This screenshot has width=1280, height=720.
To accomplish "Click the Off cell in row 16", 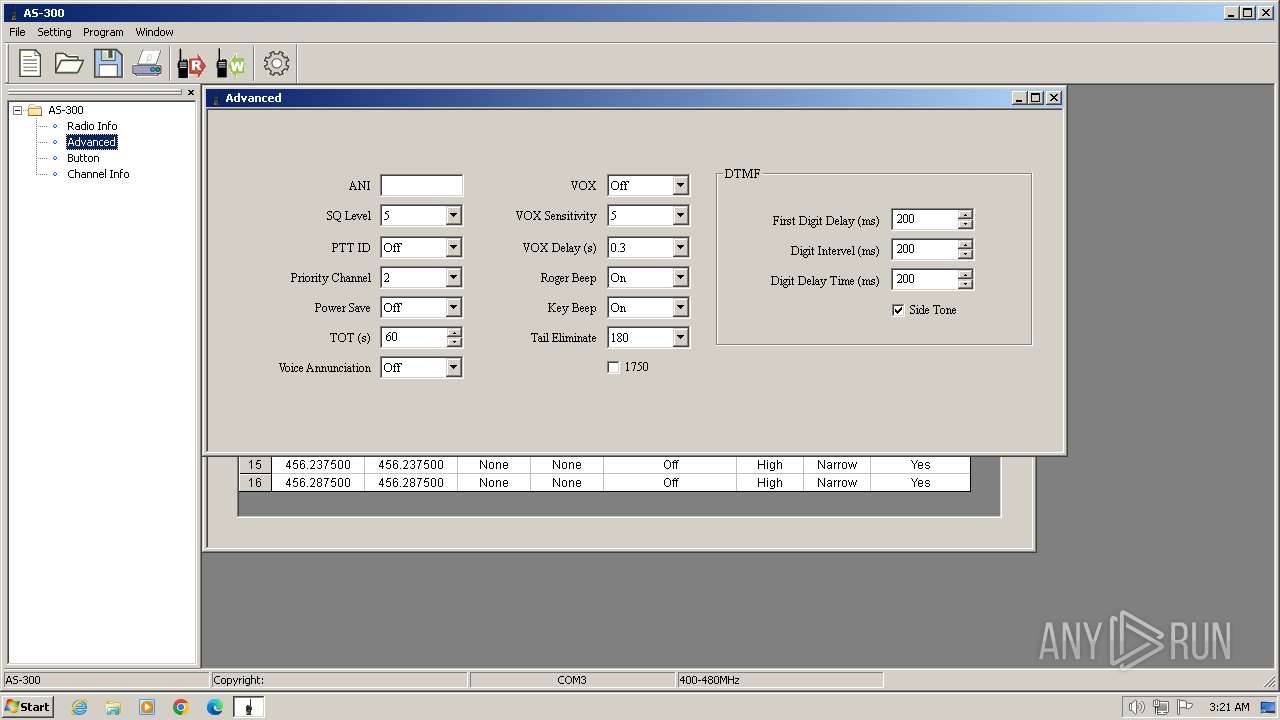I will tap(670, 483).
